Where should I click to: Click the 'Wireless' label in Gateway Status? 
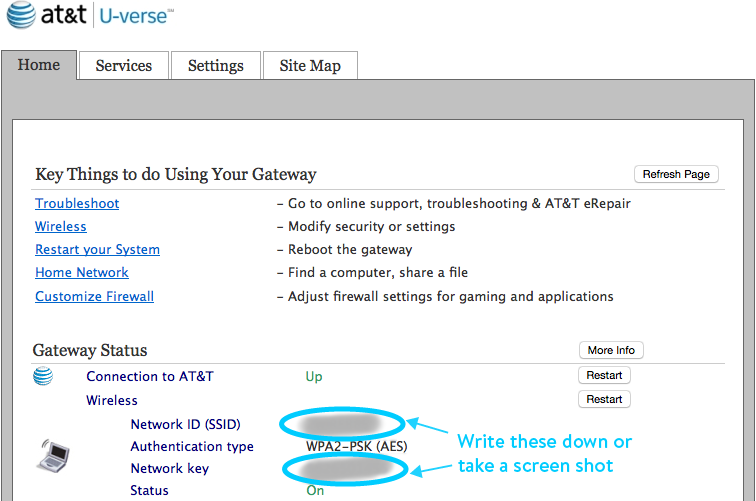112,400
